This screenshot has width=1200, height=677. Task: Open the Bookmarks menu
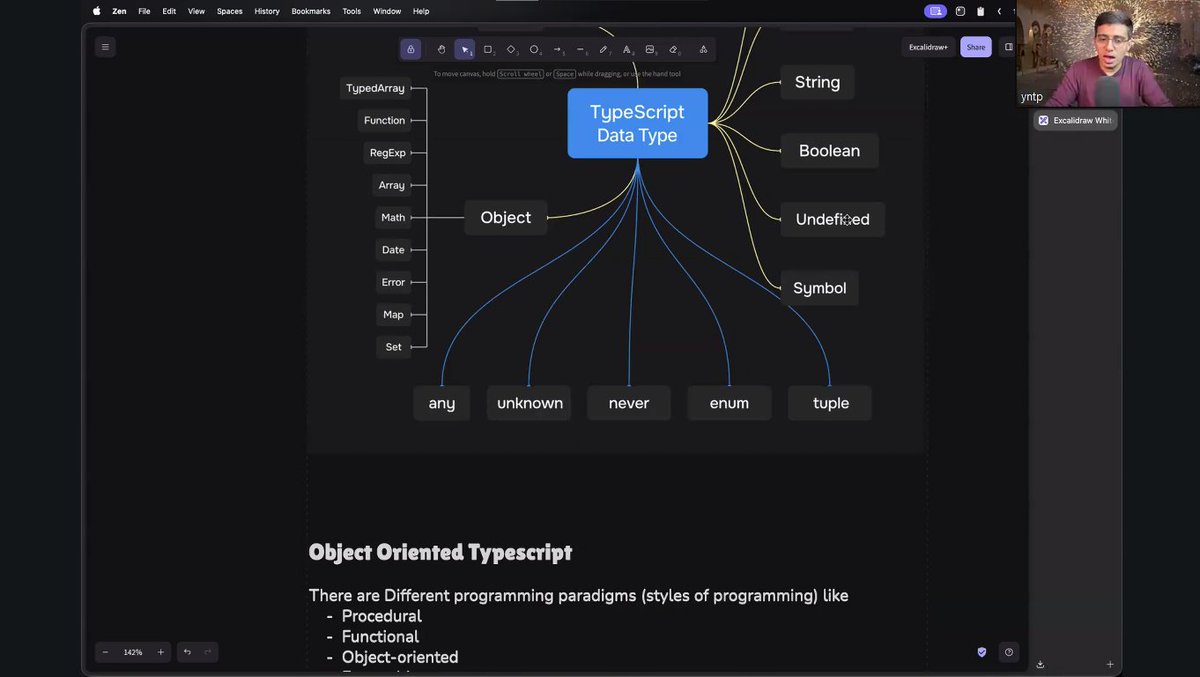[x=311, y=11]
